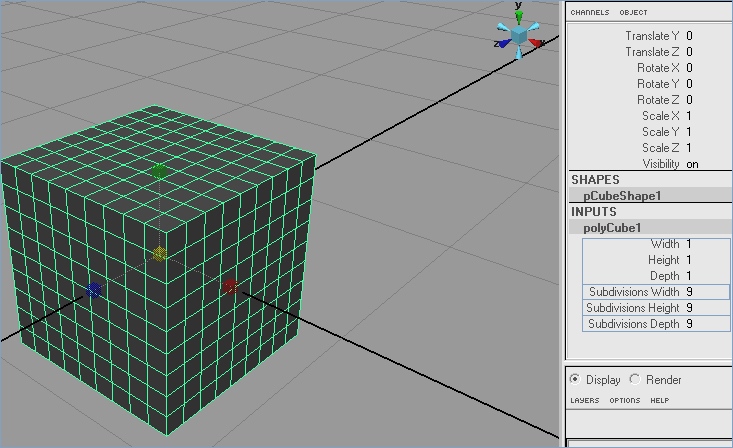Click the yellow center move manipulator

pyautogui.click(x=160, y=254)
